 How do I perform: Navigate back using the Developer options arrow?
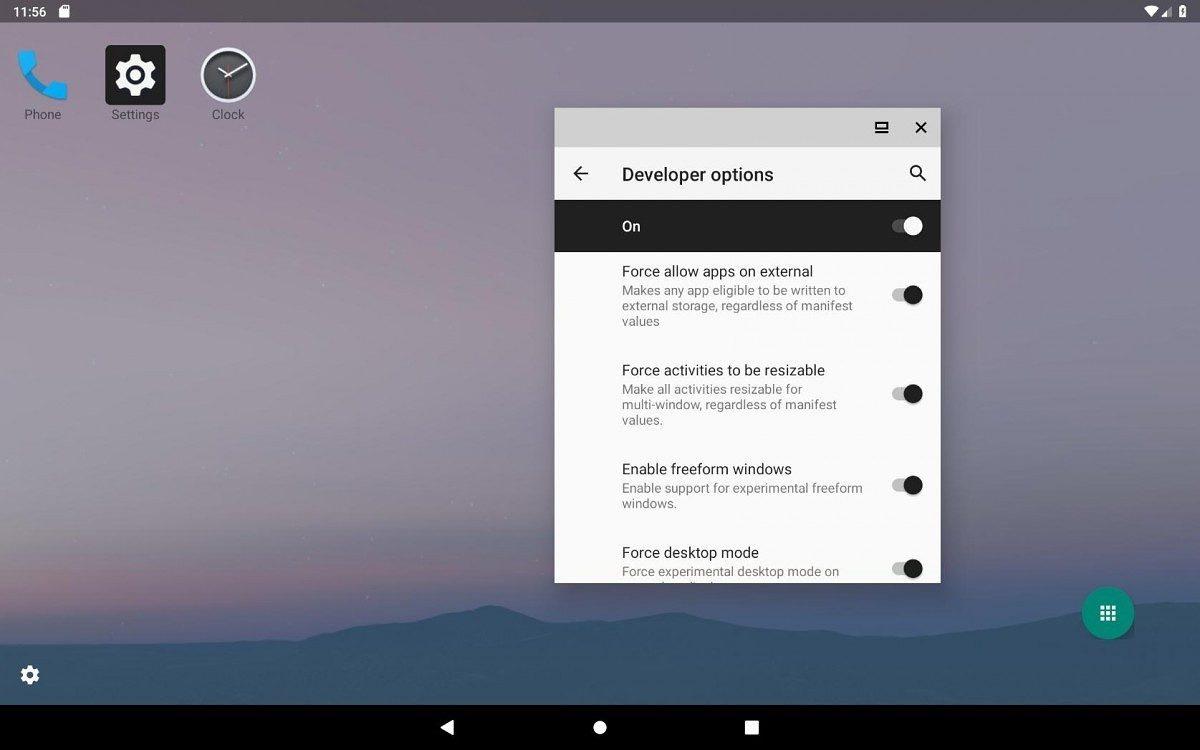tap(581, 173)
